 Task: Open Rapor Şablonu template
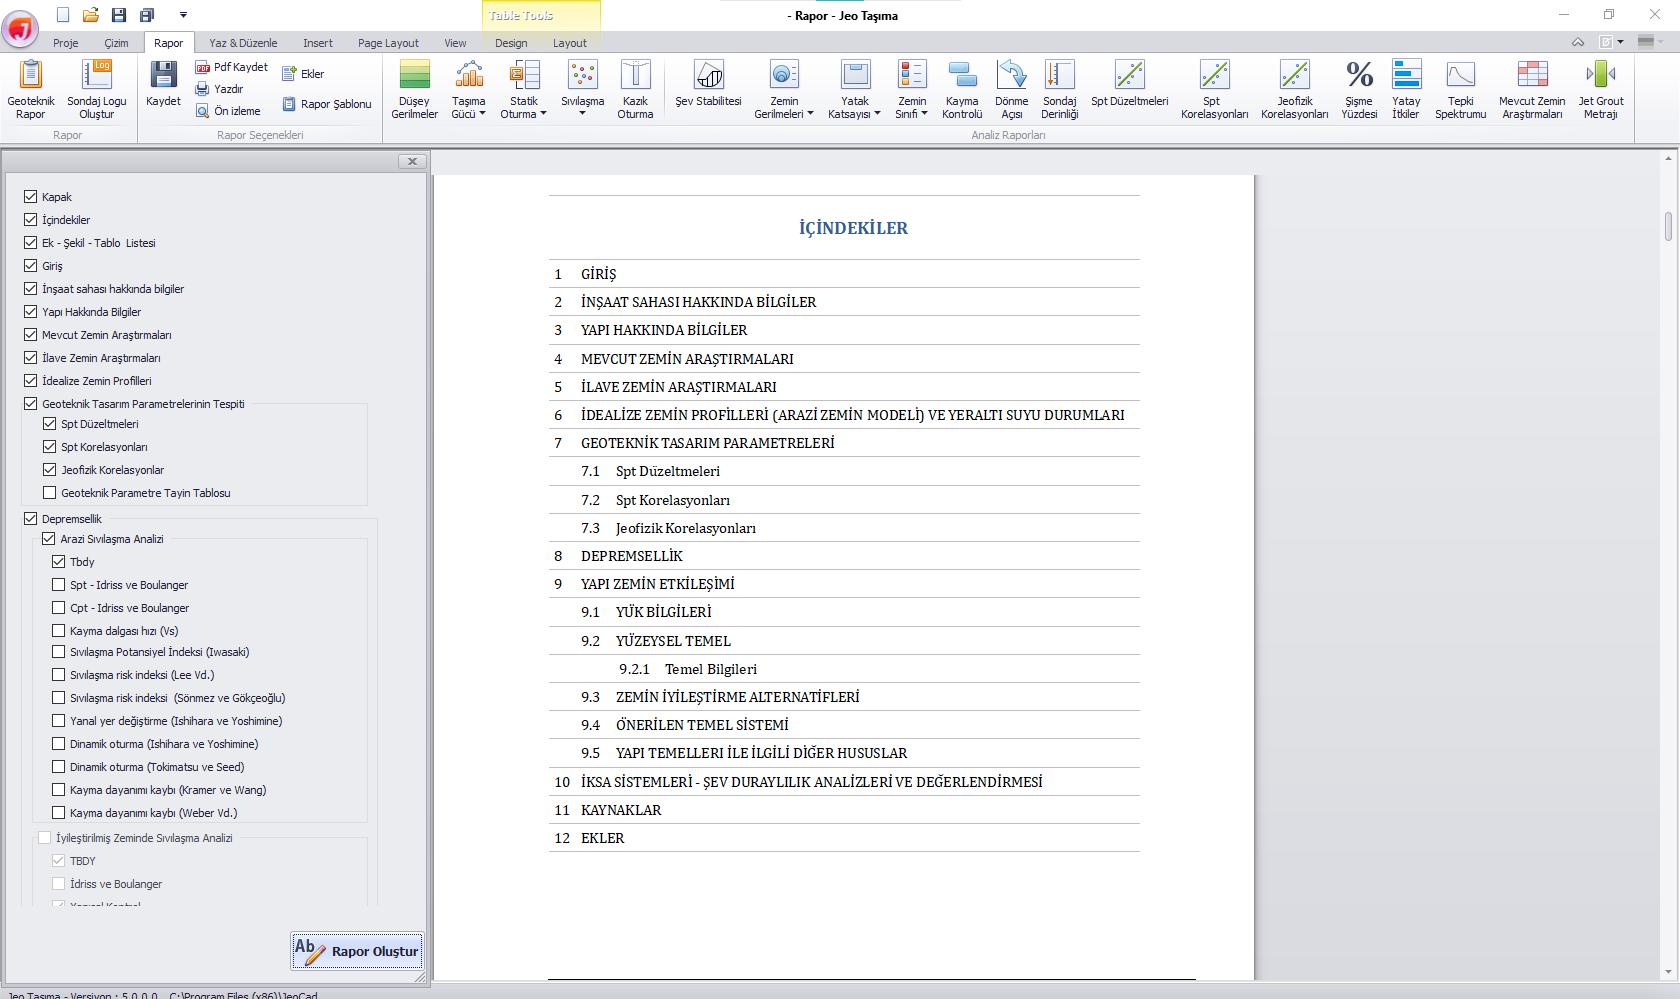tap(327, 104)
